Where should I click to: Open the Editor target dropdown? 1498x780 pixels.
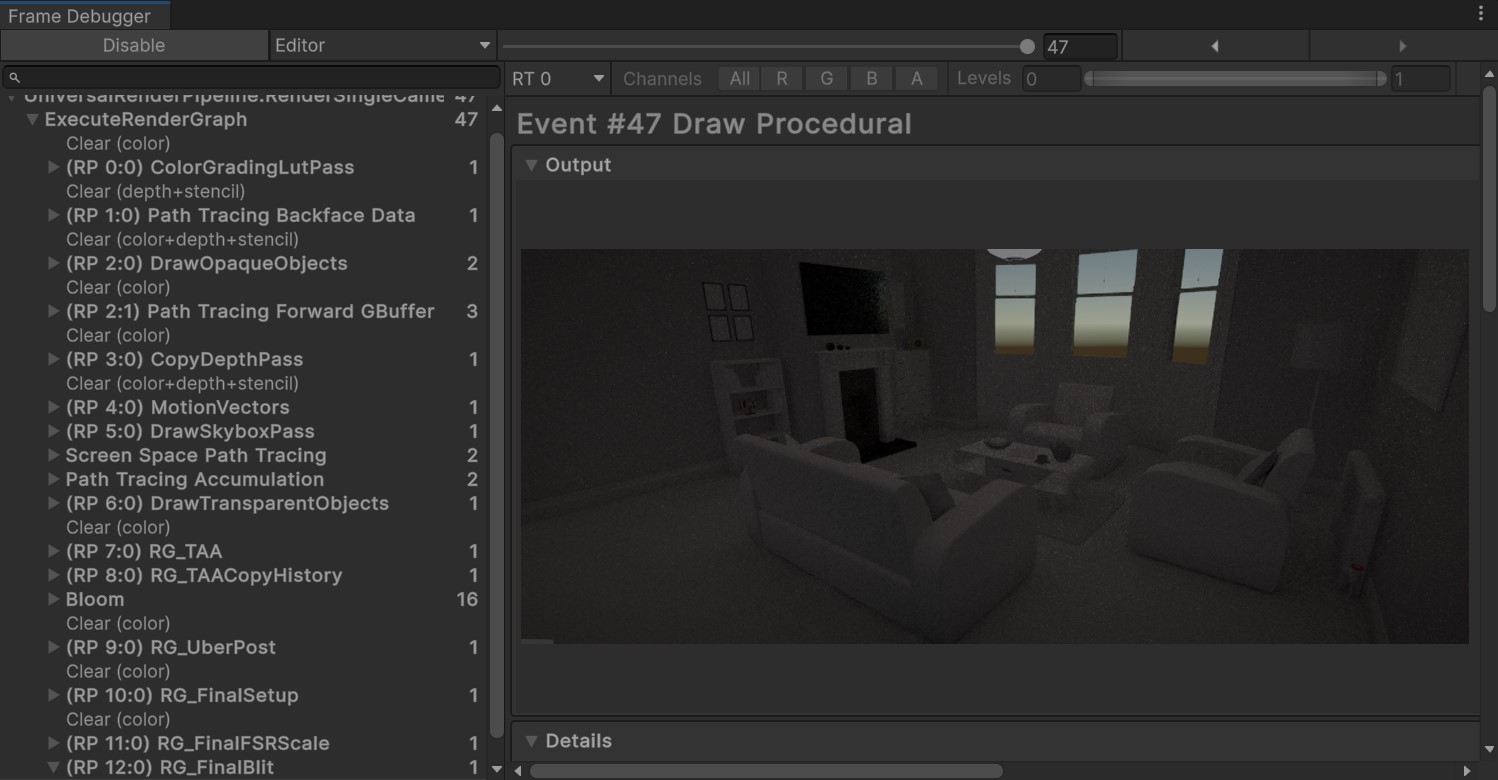click(383, 45)
